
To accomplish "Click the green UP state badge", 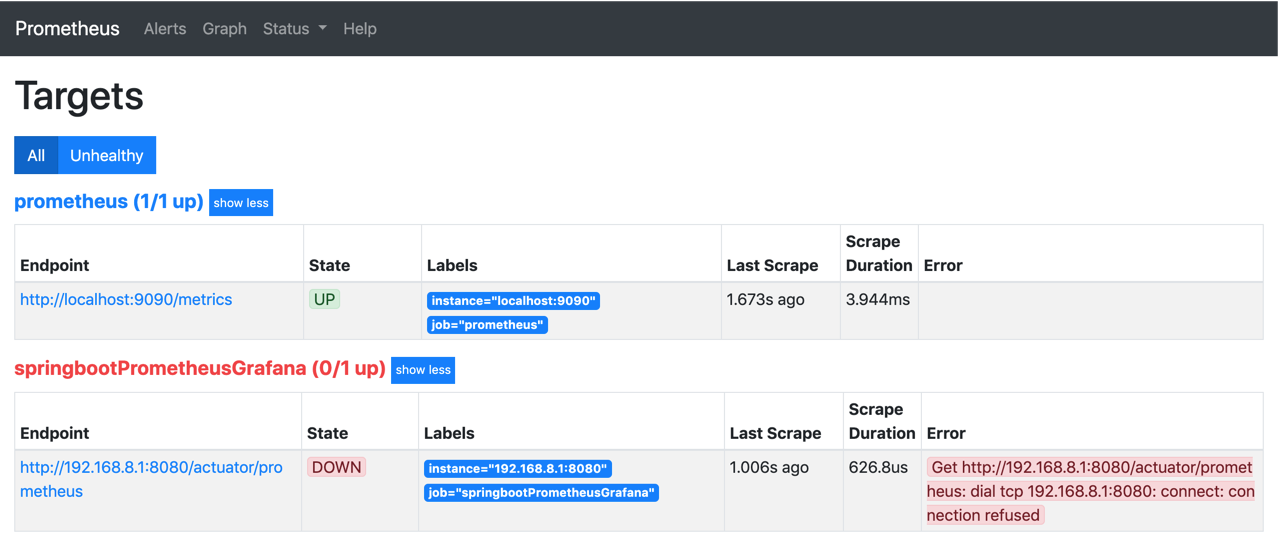I will (x=325, y=299).
